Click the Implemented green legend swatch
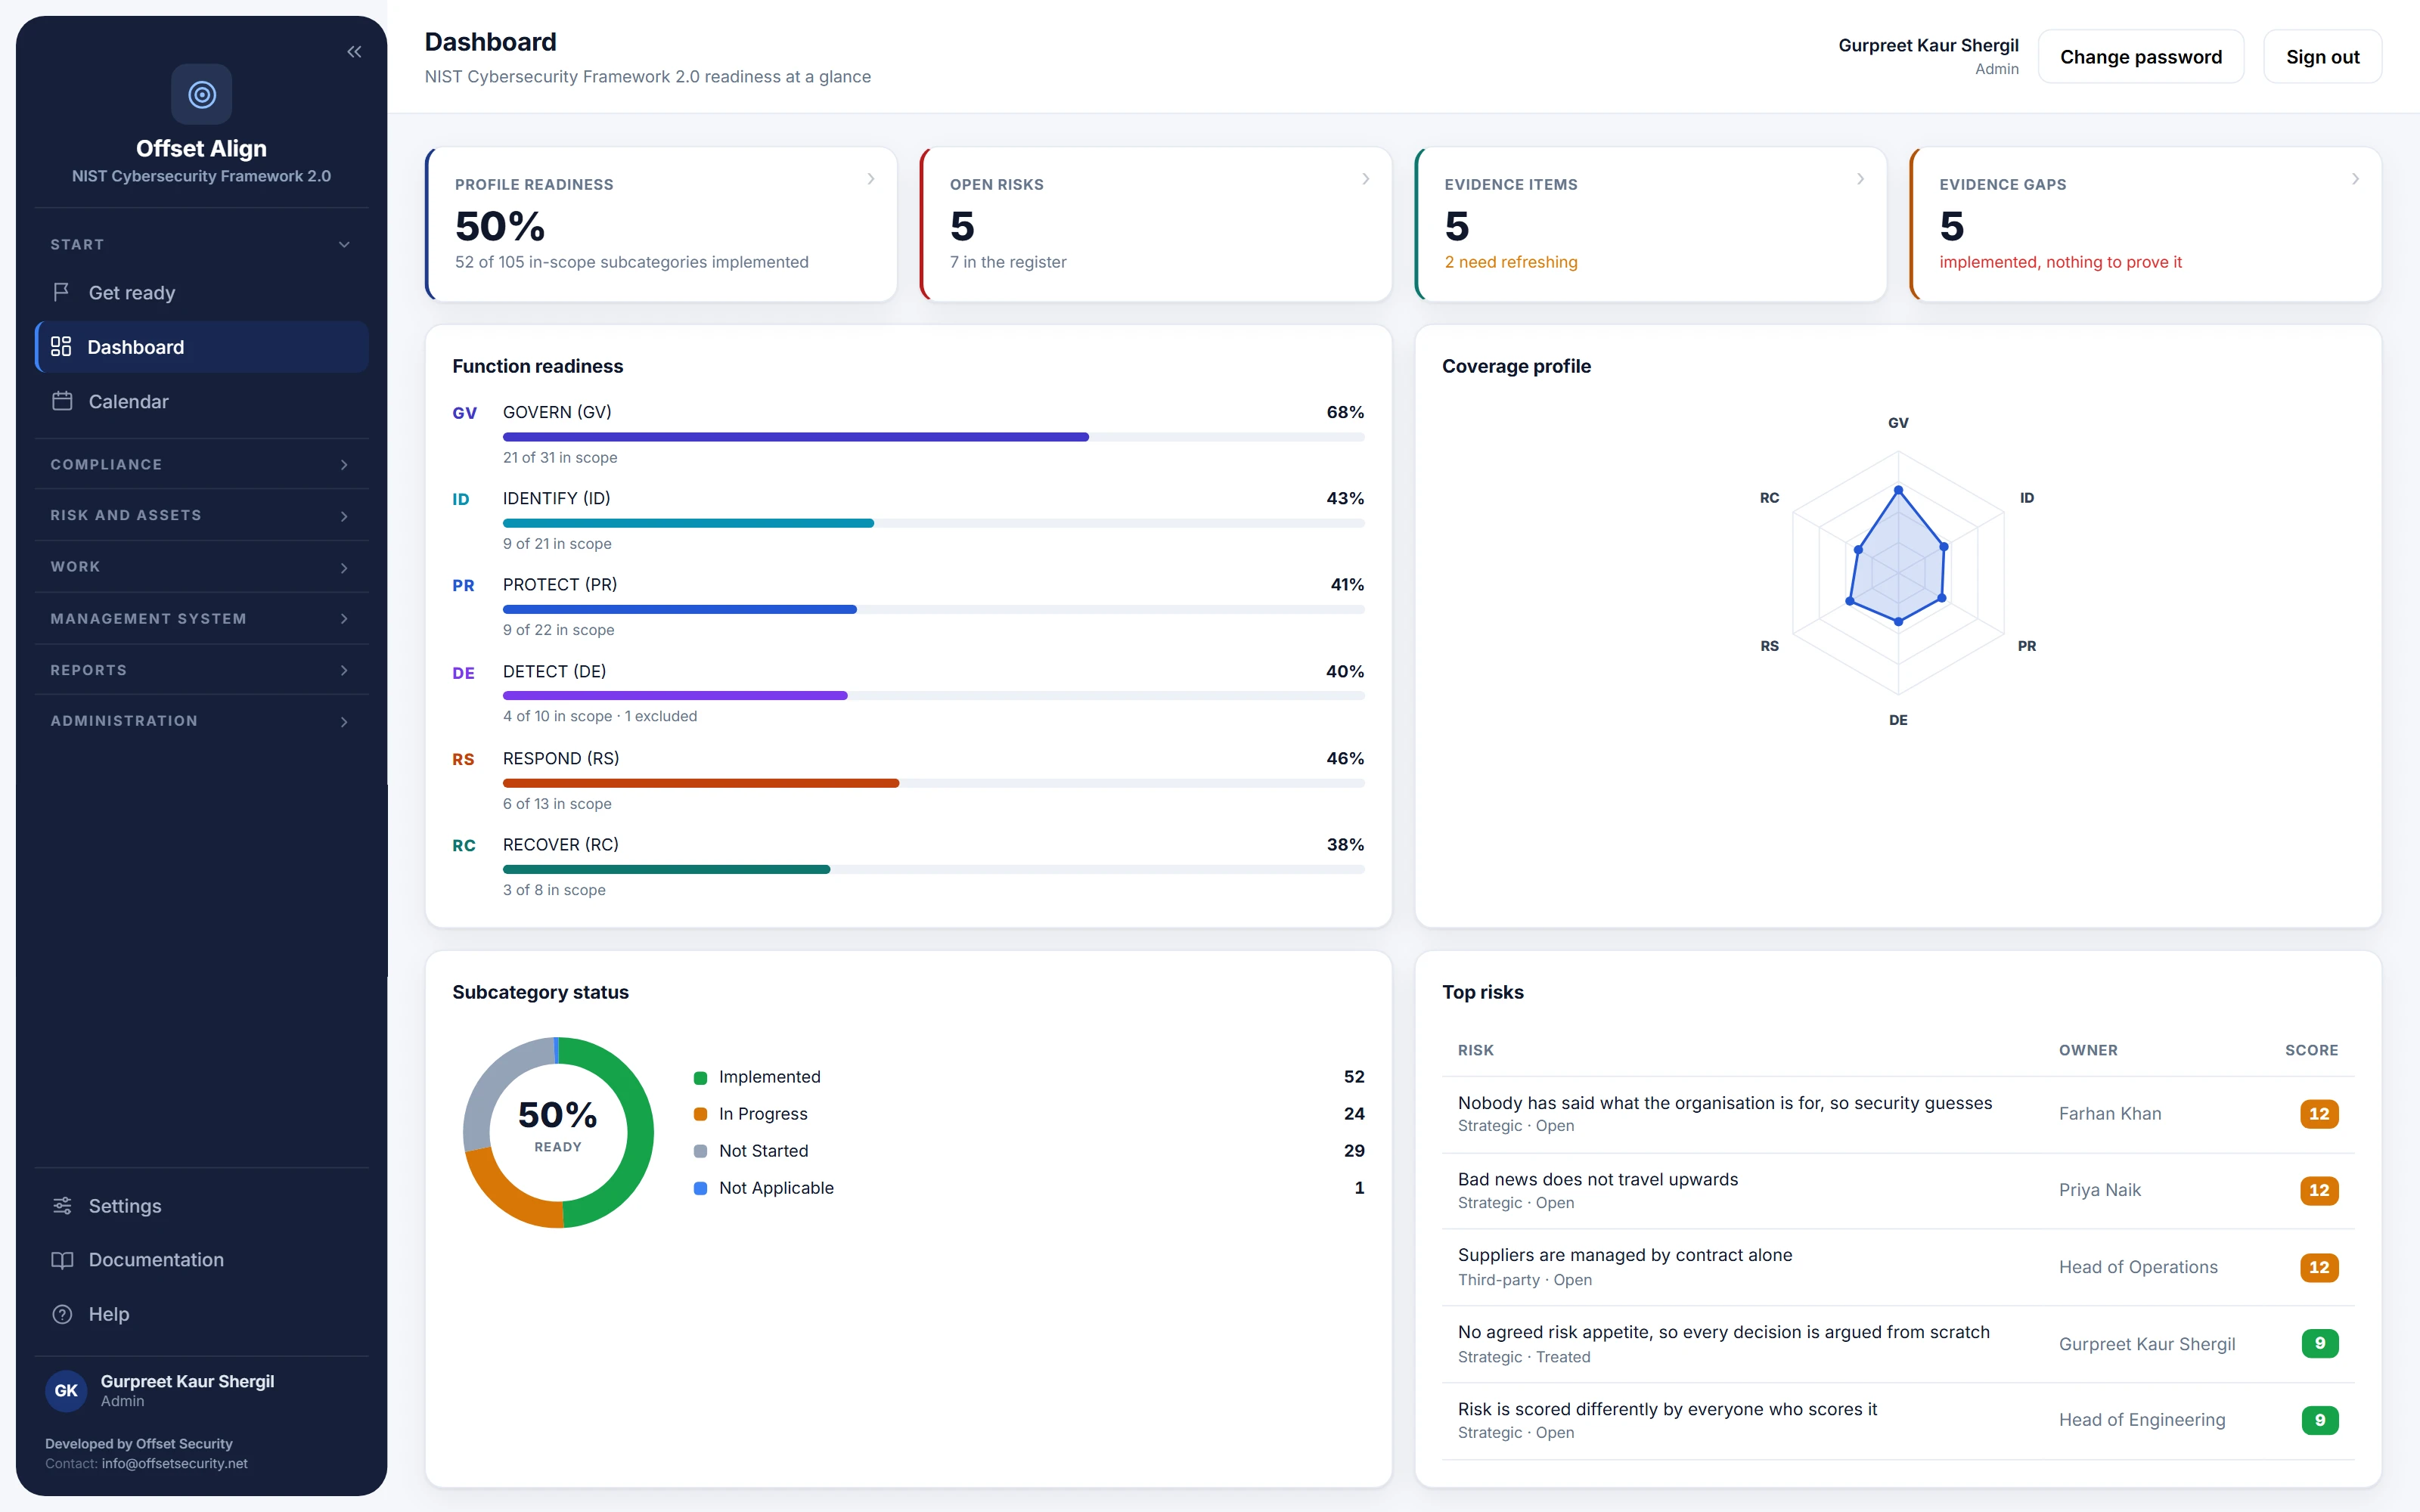Image resolution: width=2420 pixels, height=1512 pixels. click(x=700, y=1077)
